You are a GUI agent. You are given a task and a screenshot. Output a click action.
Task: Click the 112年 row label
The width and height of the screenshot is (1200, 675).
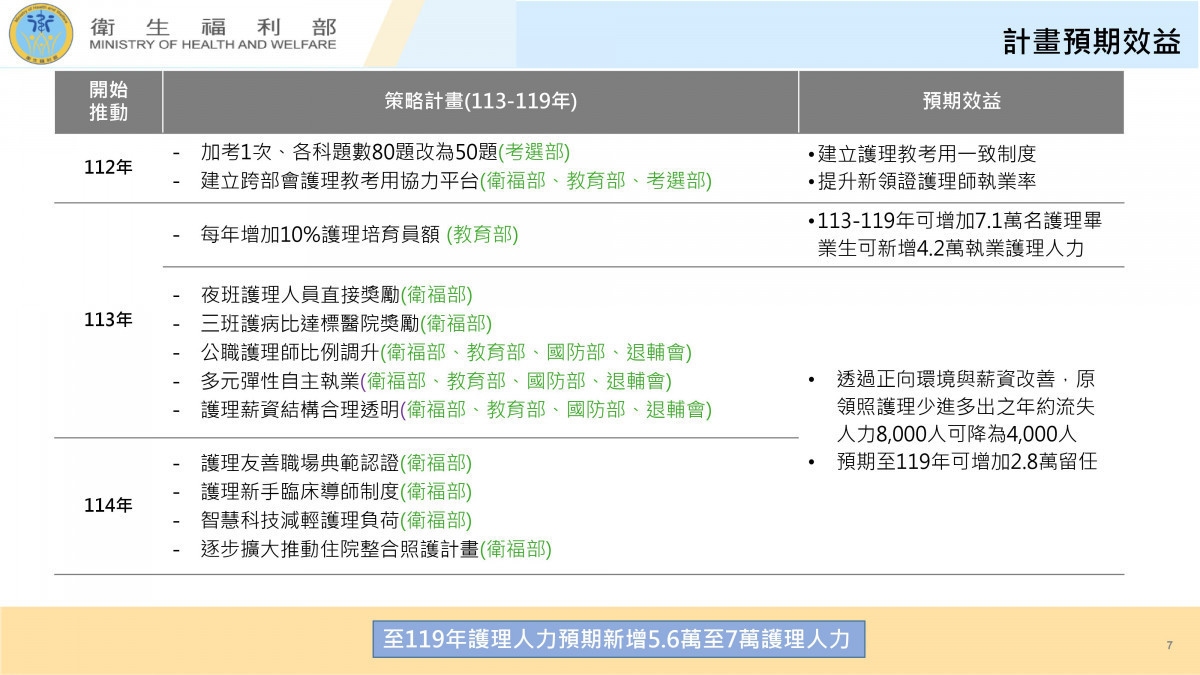tap(108, 167)
